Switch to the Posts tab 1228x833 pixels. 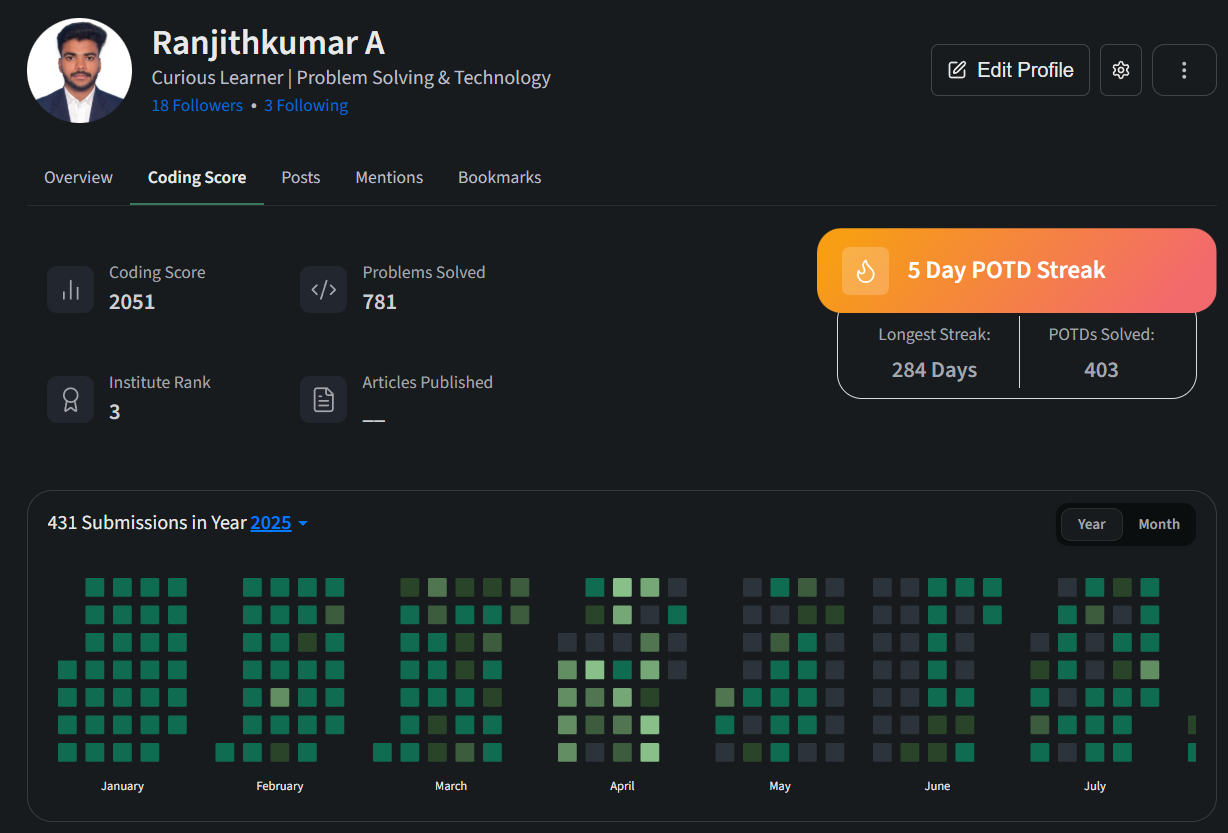301,177
